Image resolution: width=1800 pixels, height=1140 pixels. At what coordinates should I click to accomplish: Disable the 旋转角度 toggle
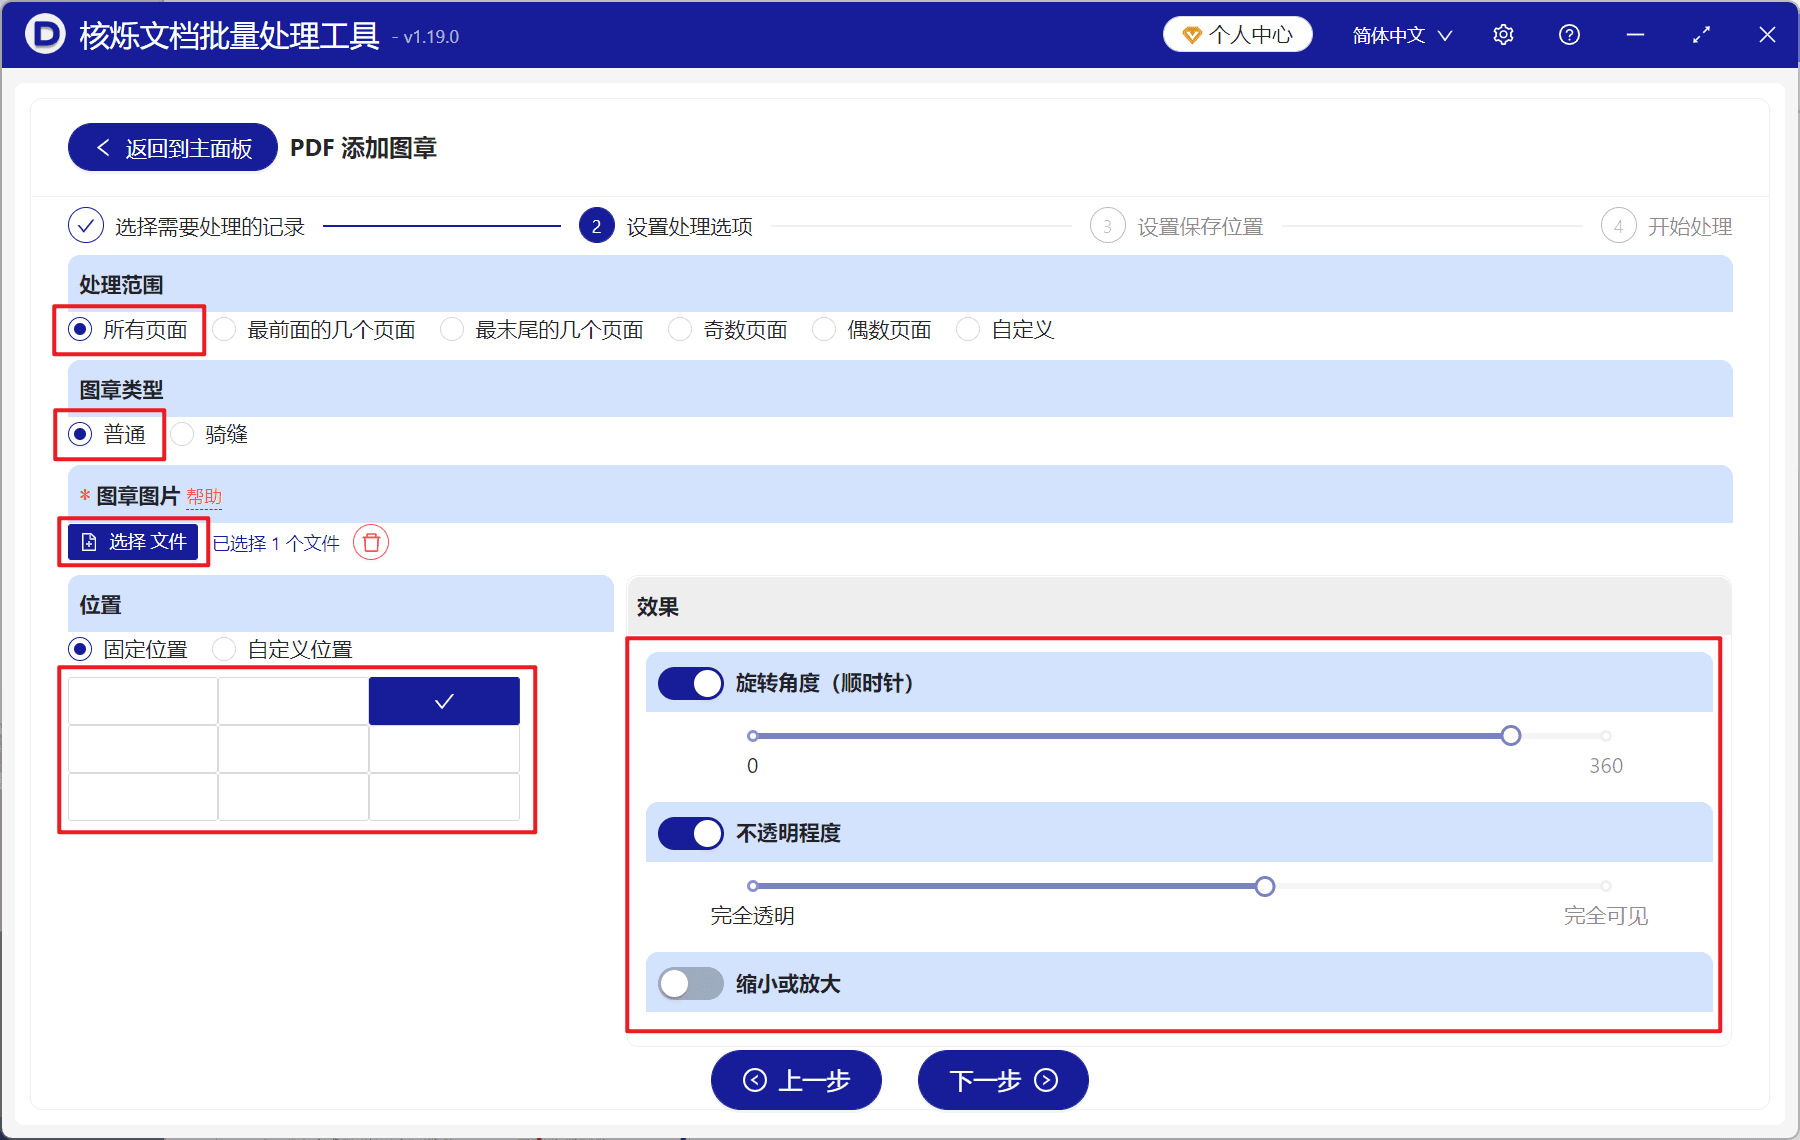(x=689, y=683)
